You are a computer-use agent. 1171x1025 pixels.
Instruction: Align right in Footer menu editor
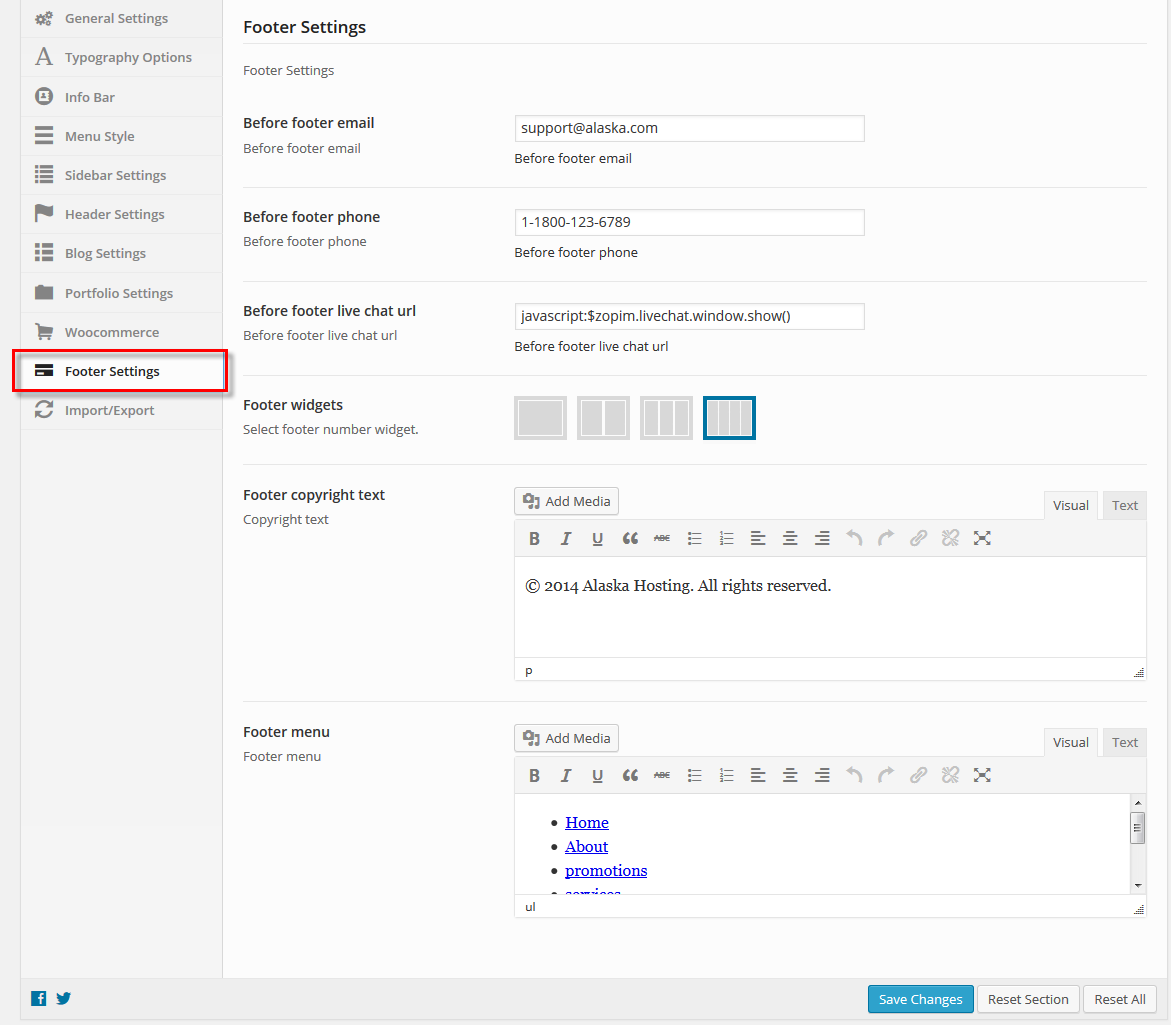822,775
